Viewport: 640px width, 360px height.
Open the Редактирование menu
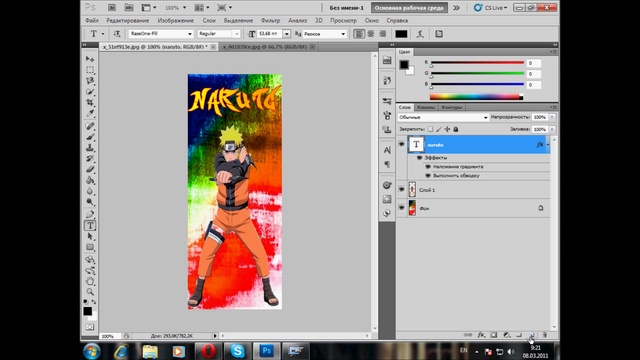(128, 20)
